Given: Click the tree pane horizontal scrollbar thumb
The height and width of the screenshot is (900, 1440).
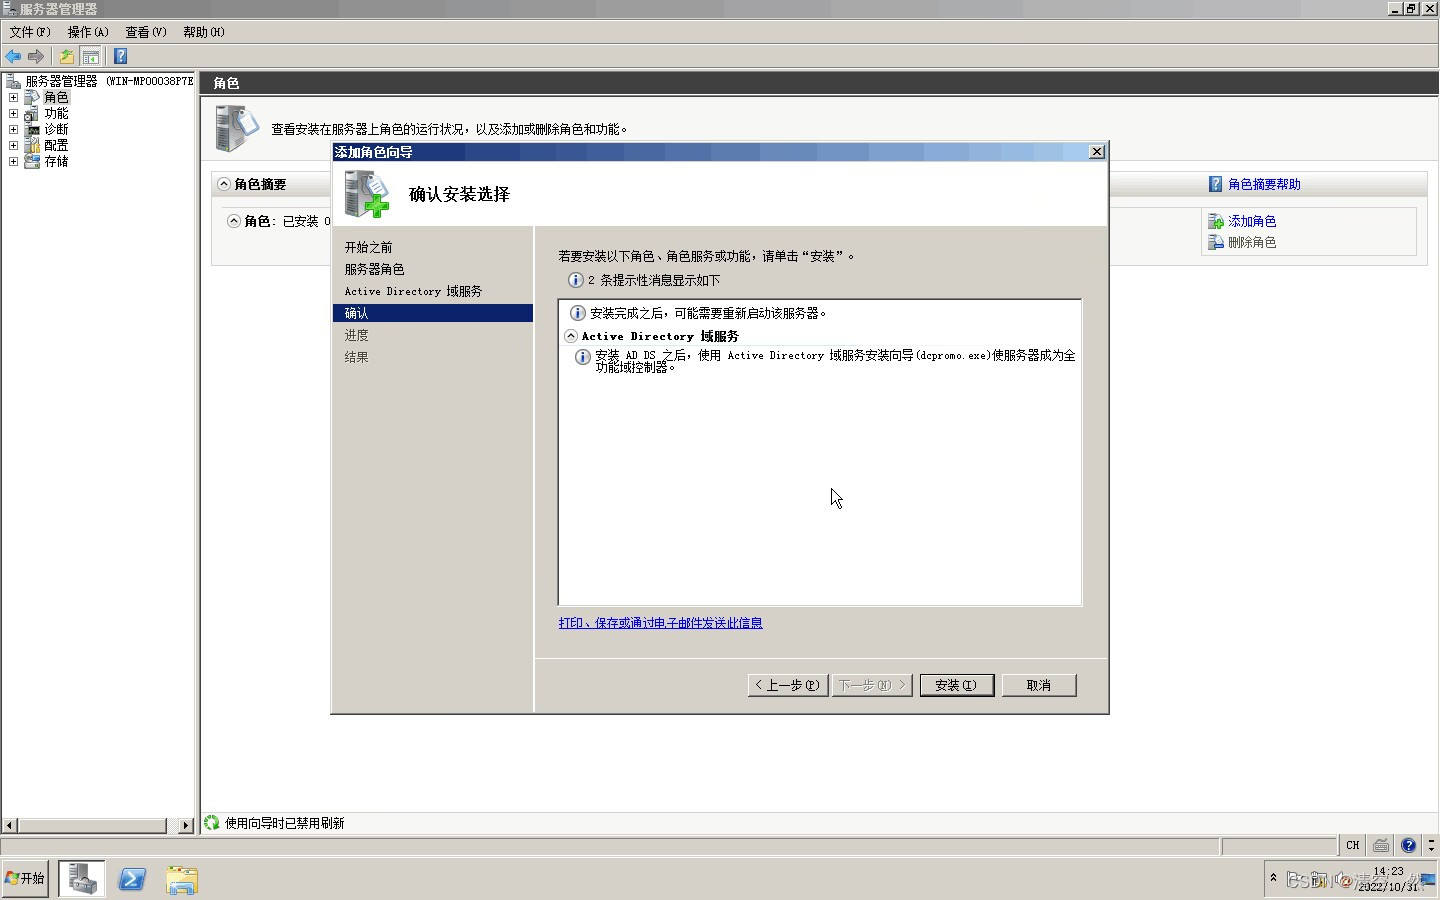Looking at the screenshot, I should click(x=92, y=826).
